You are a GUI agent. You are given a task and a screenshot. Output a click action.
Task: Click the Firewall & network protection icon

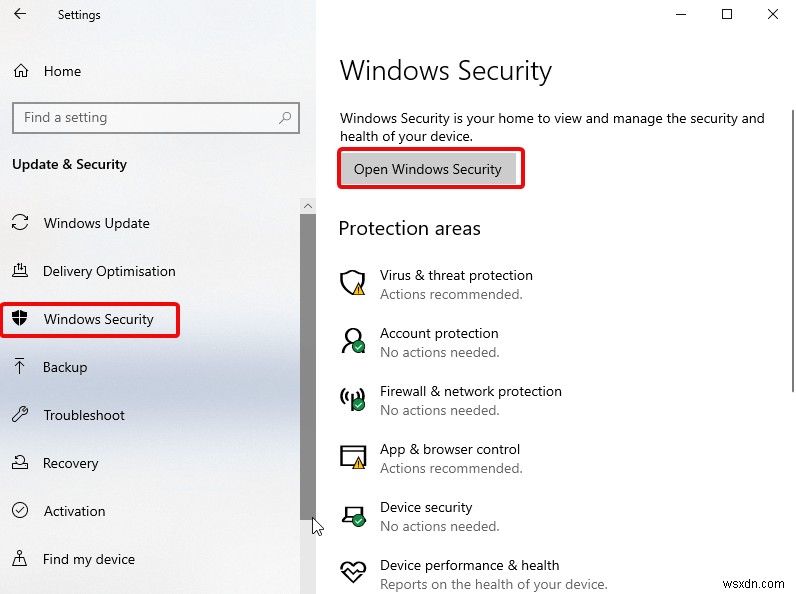coord(353,400)
